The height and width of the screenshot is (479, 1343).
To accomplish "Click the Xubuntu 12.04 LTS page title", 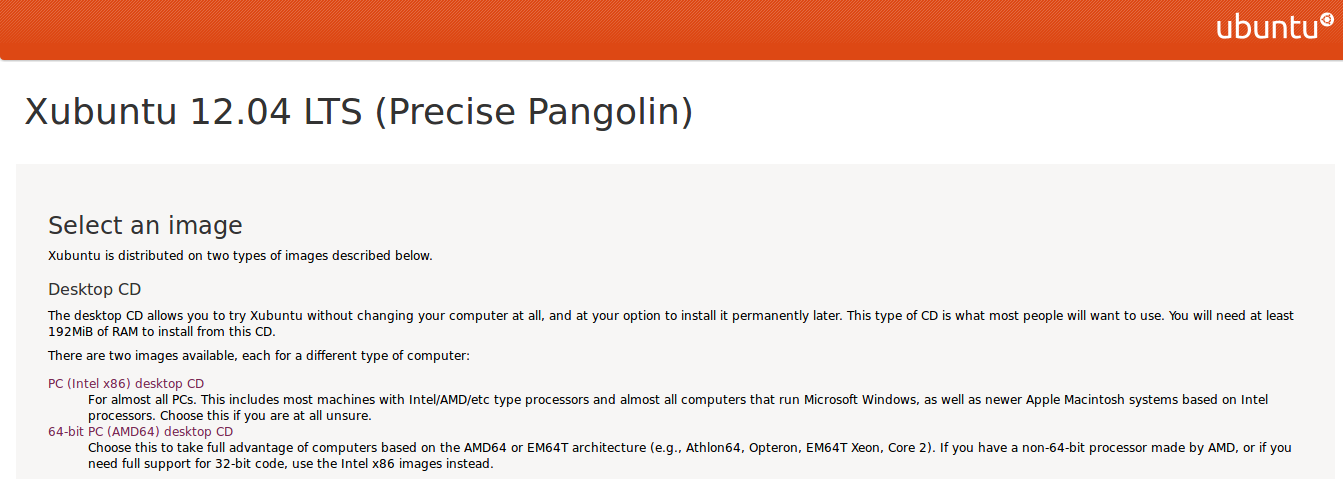I will coord(358,111).
